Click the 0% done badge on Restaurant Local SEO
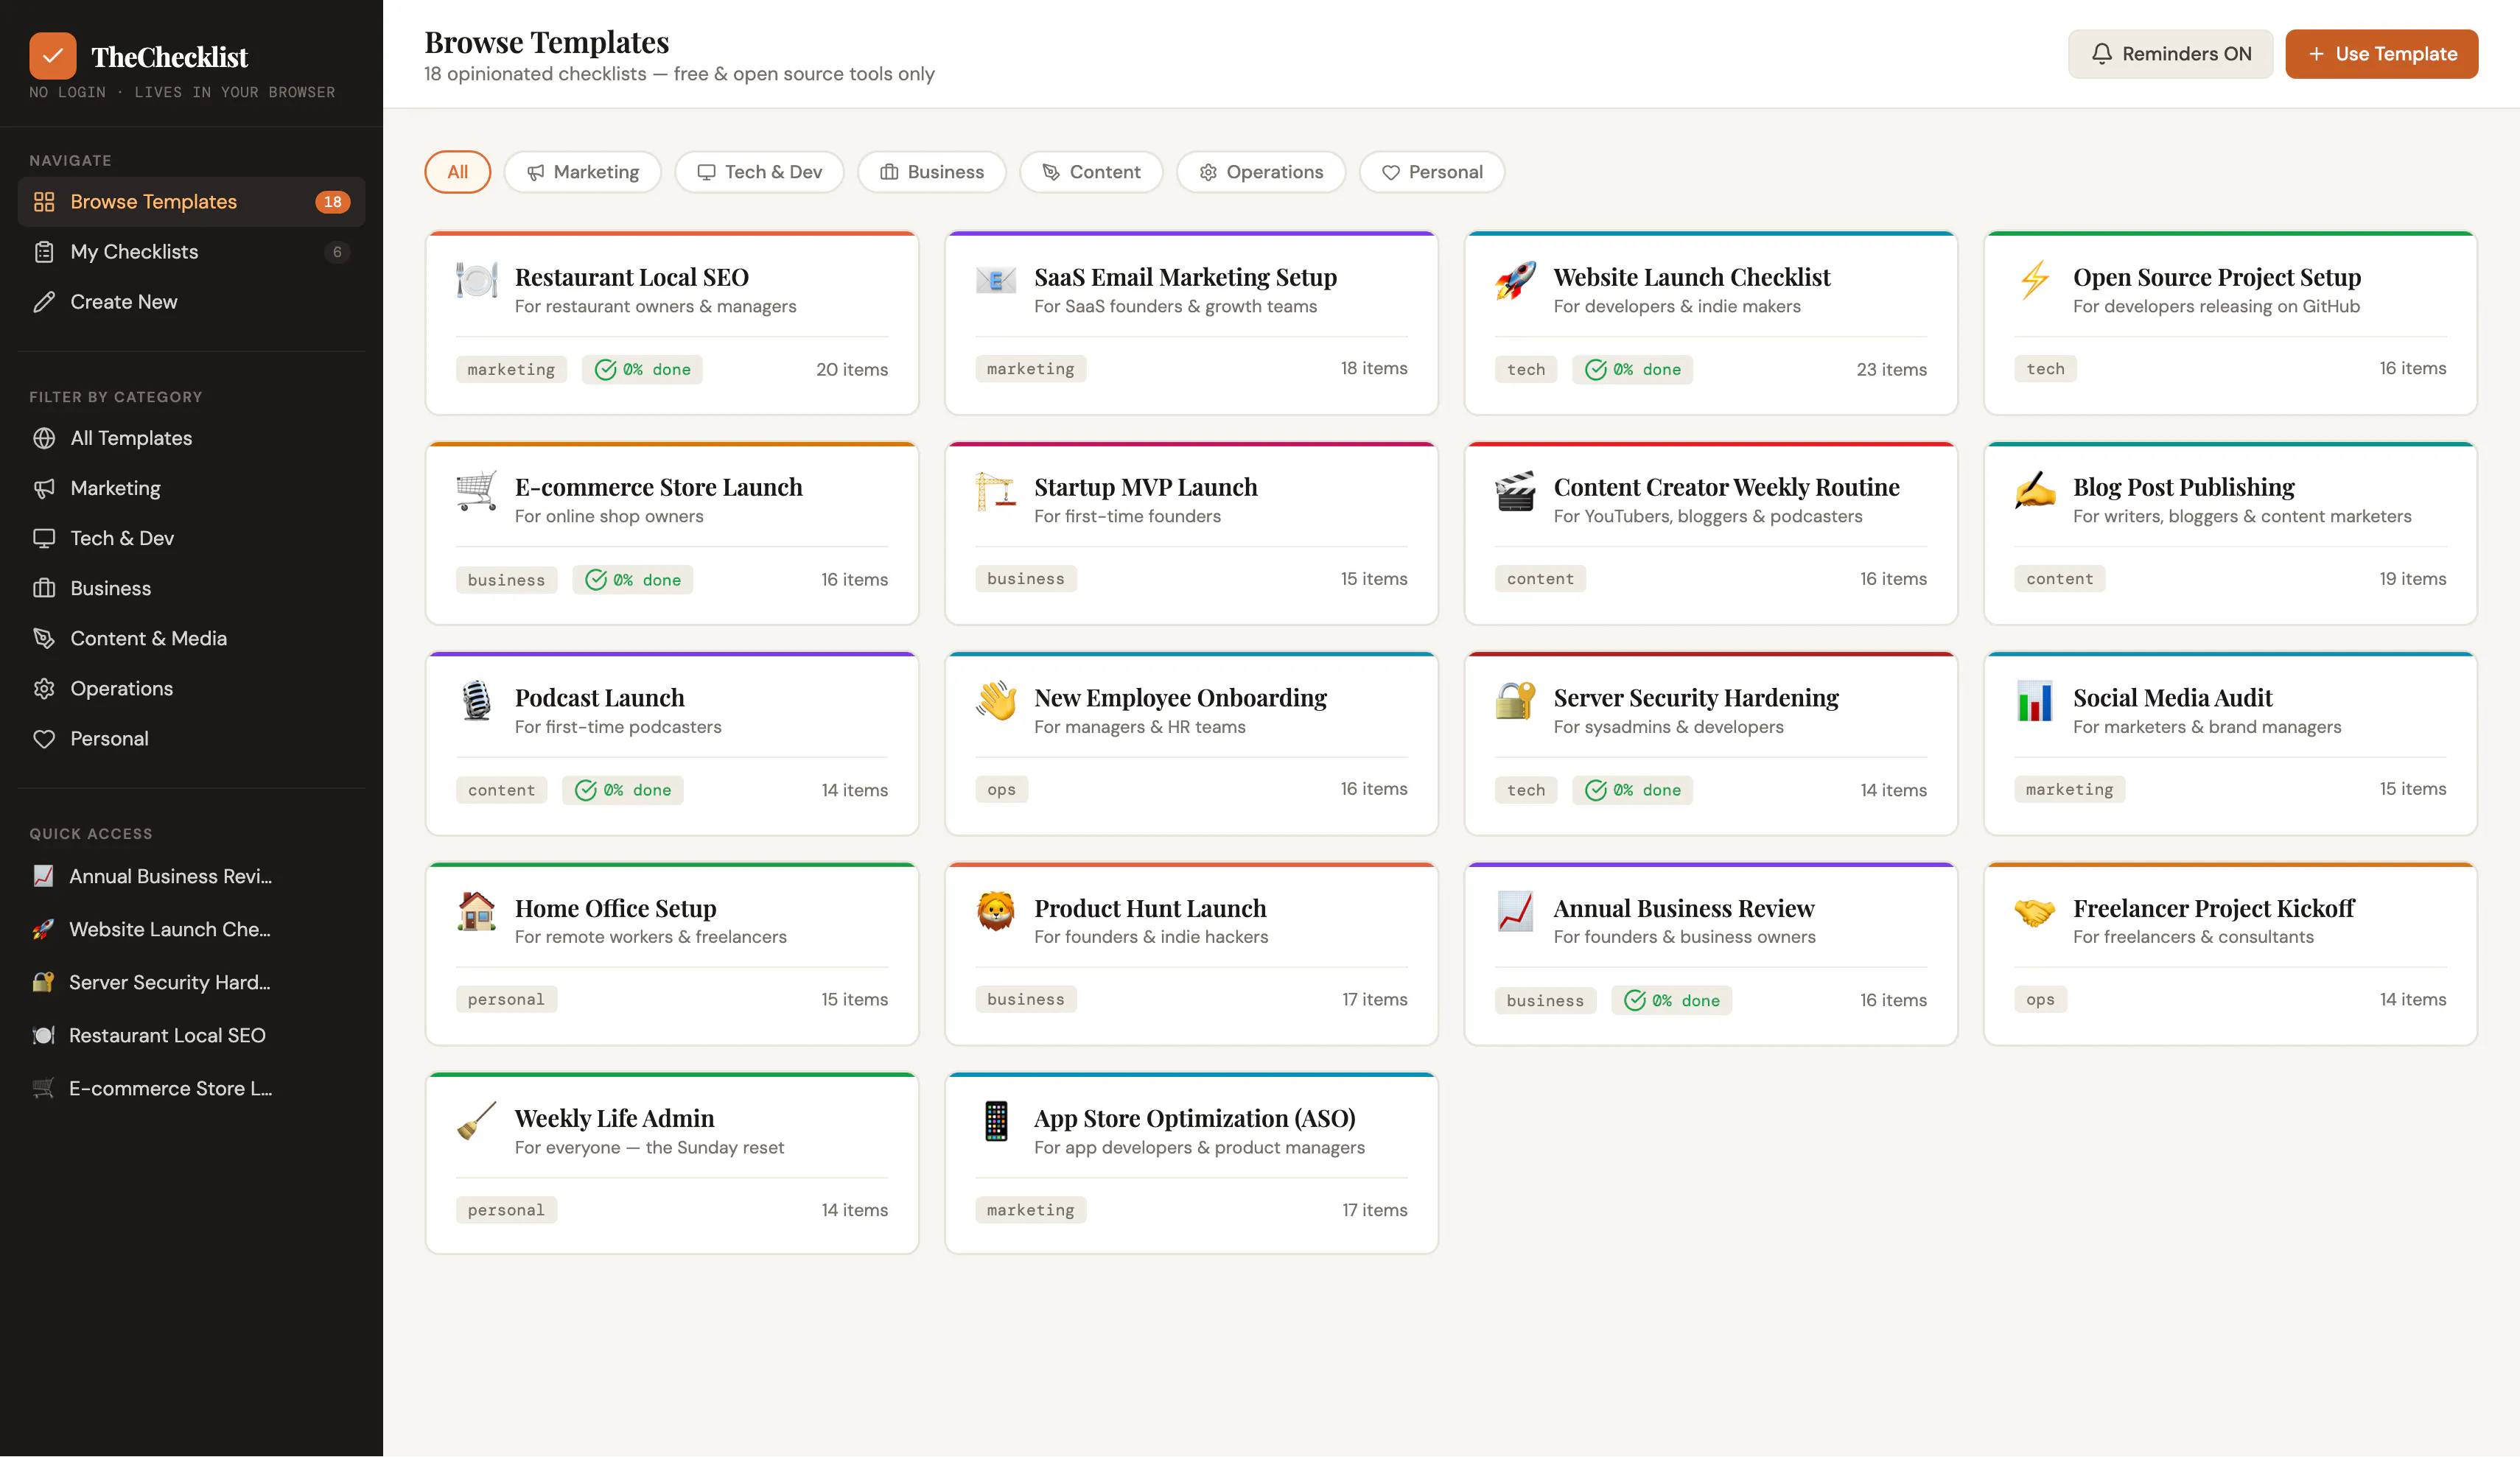This screenshot has width=2520, height=1457. tap(642, 370)
